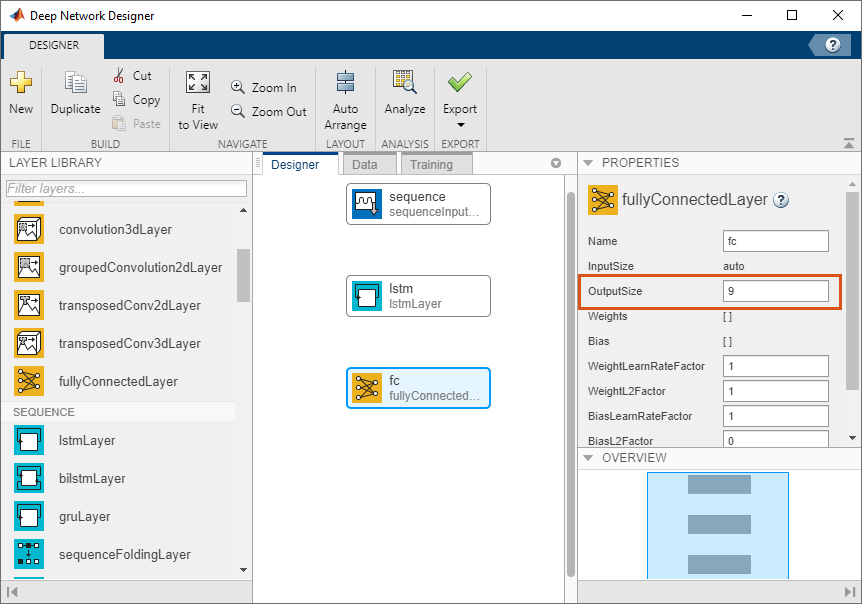This screenshot has height=604, width=862.
Task: Click the layer library vertical scrollbar
Action: (x=243, y=275)
